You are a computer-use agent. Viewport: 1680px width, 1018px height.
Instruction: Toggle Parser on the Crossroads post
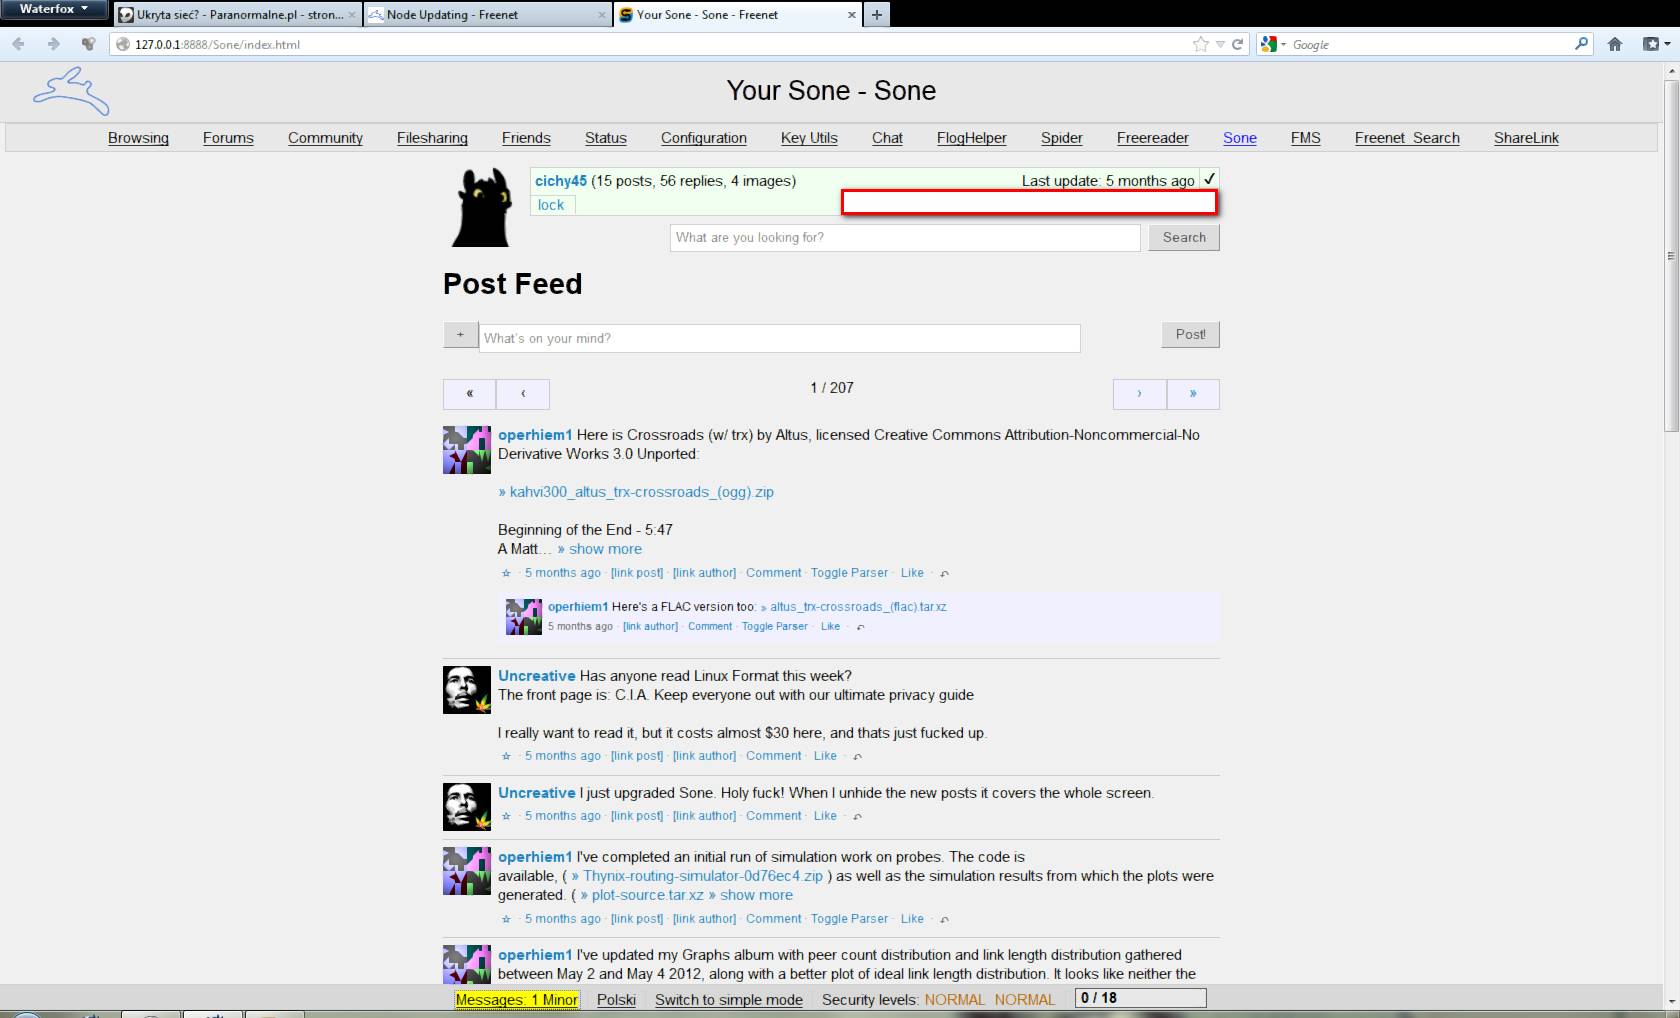click(849, 573)
